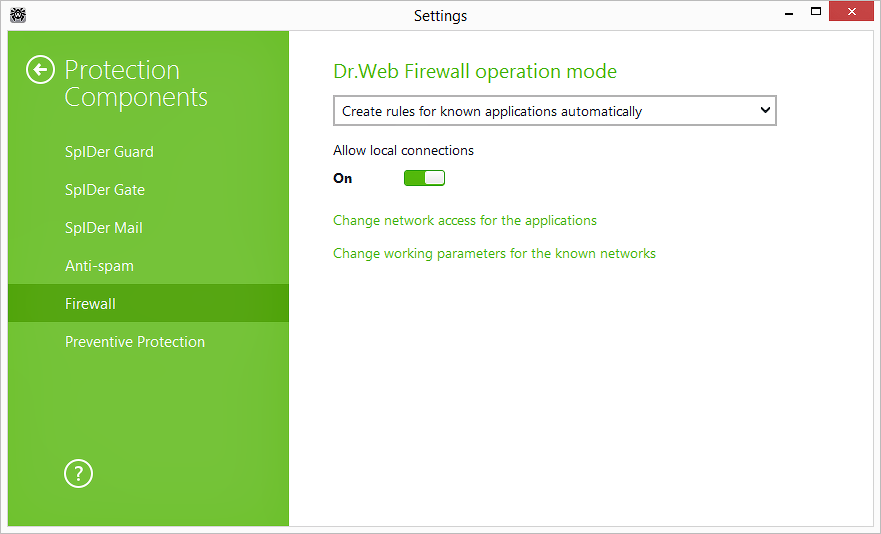
Task: Switch to SpIDer Gate settings
Action: coord(105,190)
